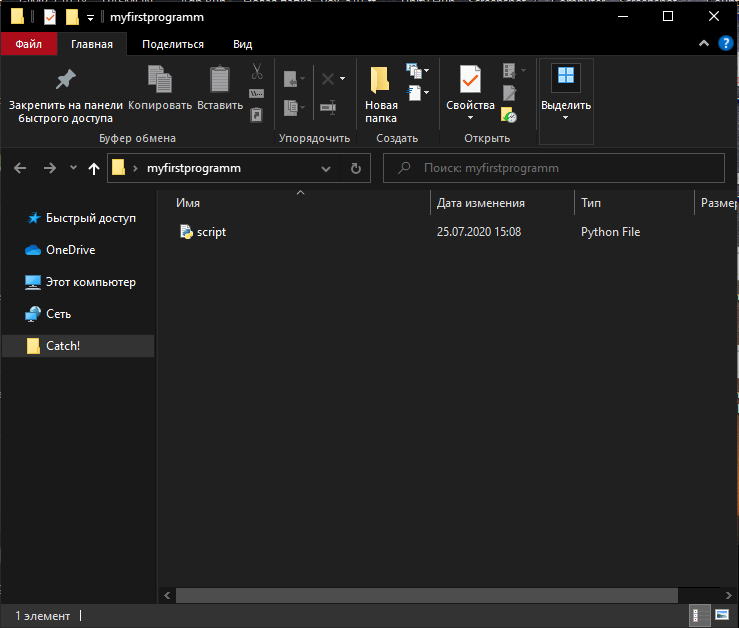Viewport: 739px width, 628px height.
Task: Select the script Python file
Action: point(203,232)
